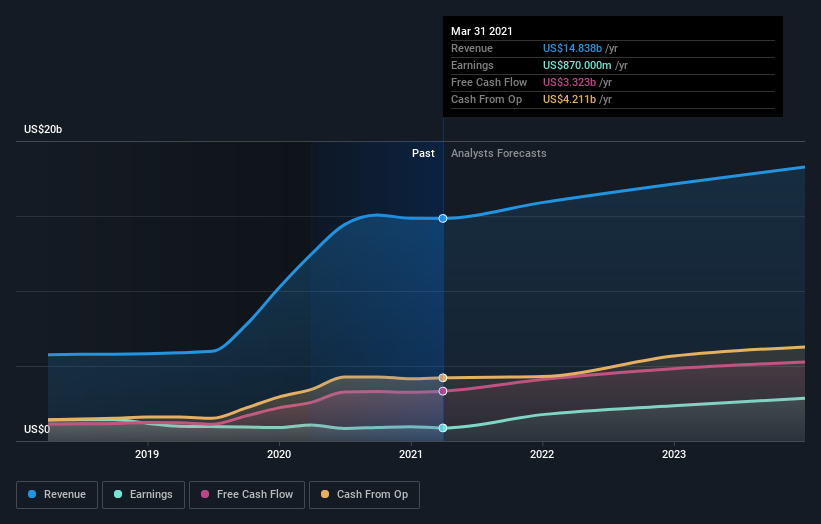Click the 2022 axis label
The image size is (821, 524).
tap(542, 454)
